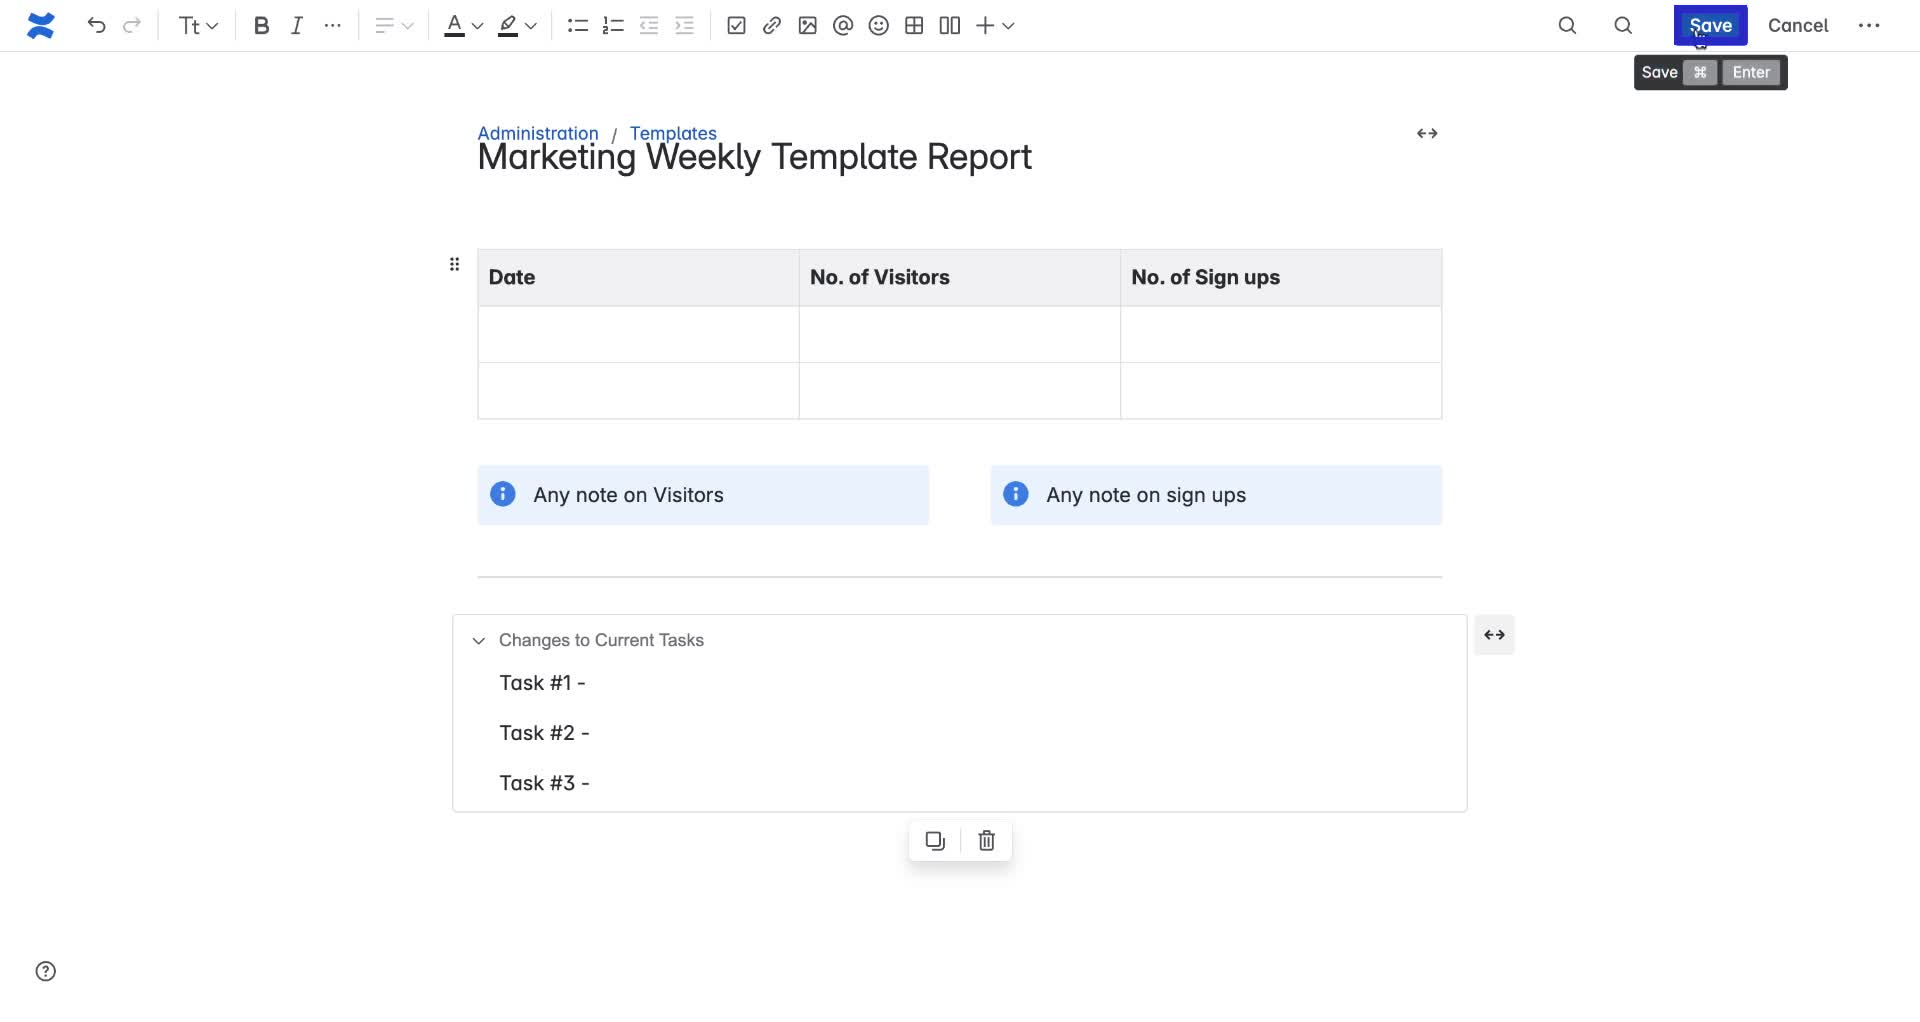Image resolution: width=1920 pixels, height=1022 pixels.
Task: Open the text color picker
Action: click(462, 26)
